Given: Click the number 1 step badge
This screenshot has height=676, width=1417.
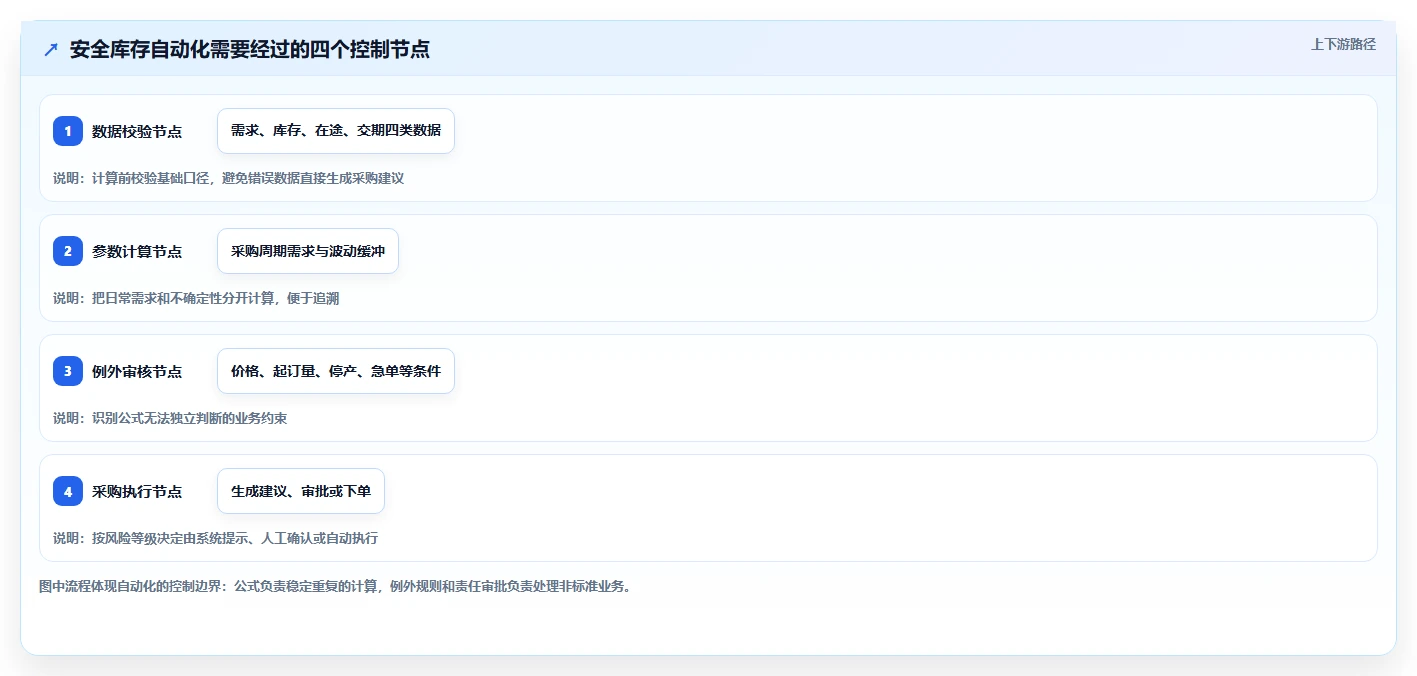Looking at the screenshot, I should coord(68,131).
